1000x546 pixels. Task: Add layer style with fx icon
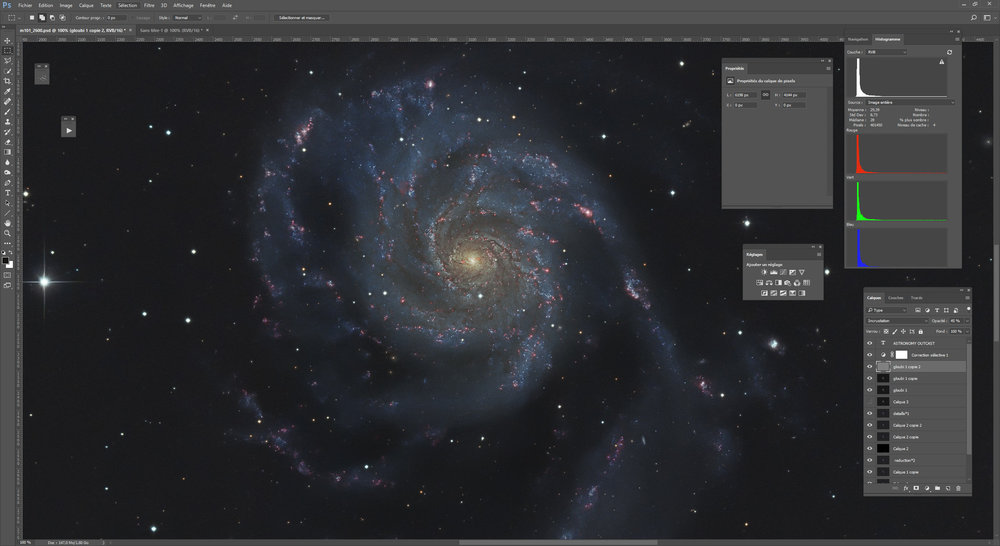(905, 488)
